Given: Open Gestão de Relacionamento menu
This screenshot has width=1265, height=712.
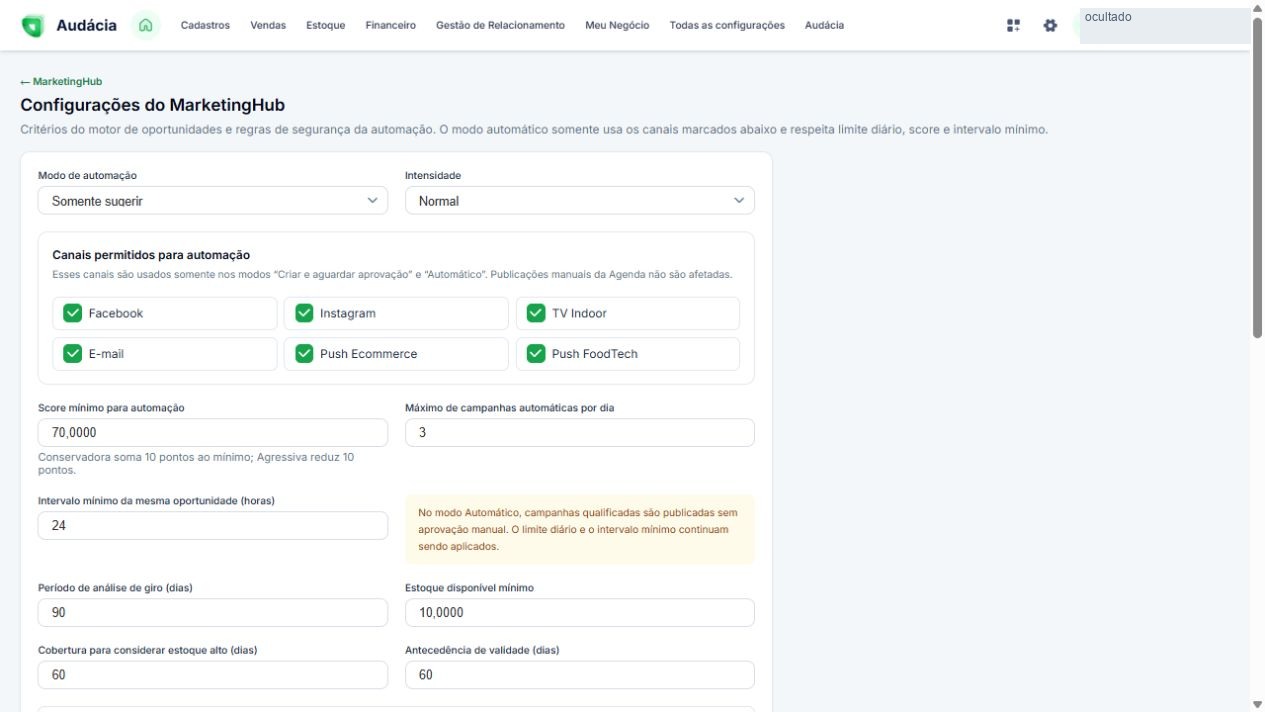Looking at the screenshot, I should point(500,25).
